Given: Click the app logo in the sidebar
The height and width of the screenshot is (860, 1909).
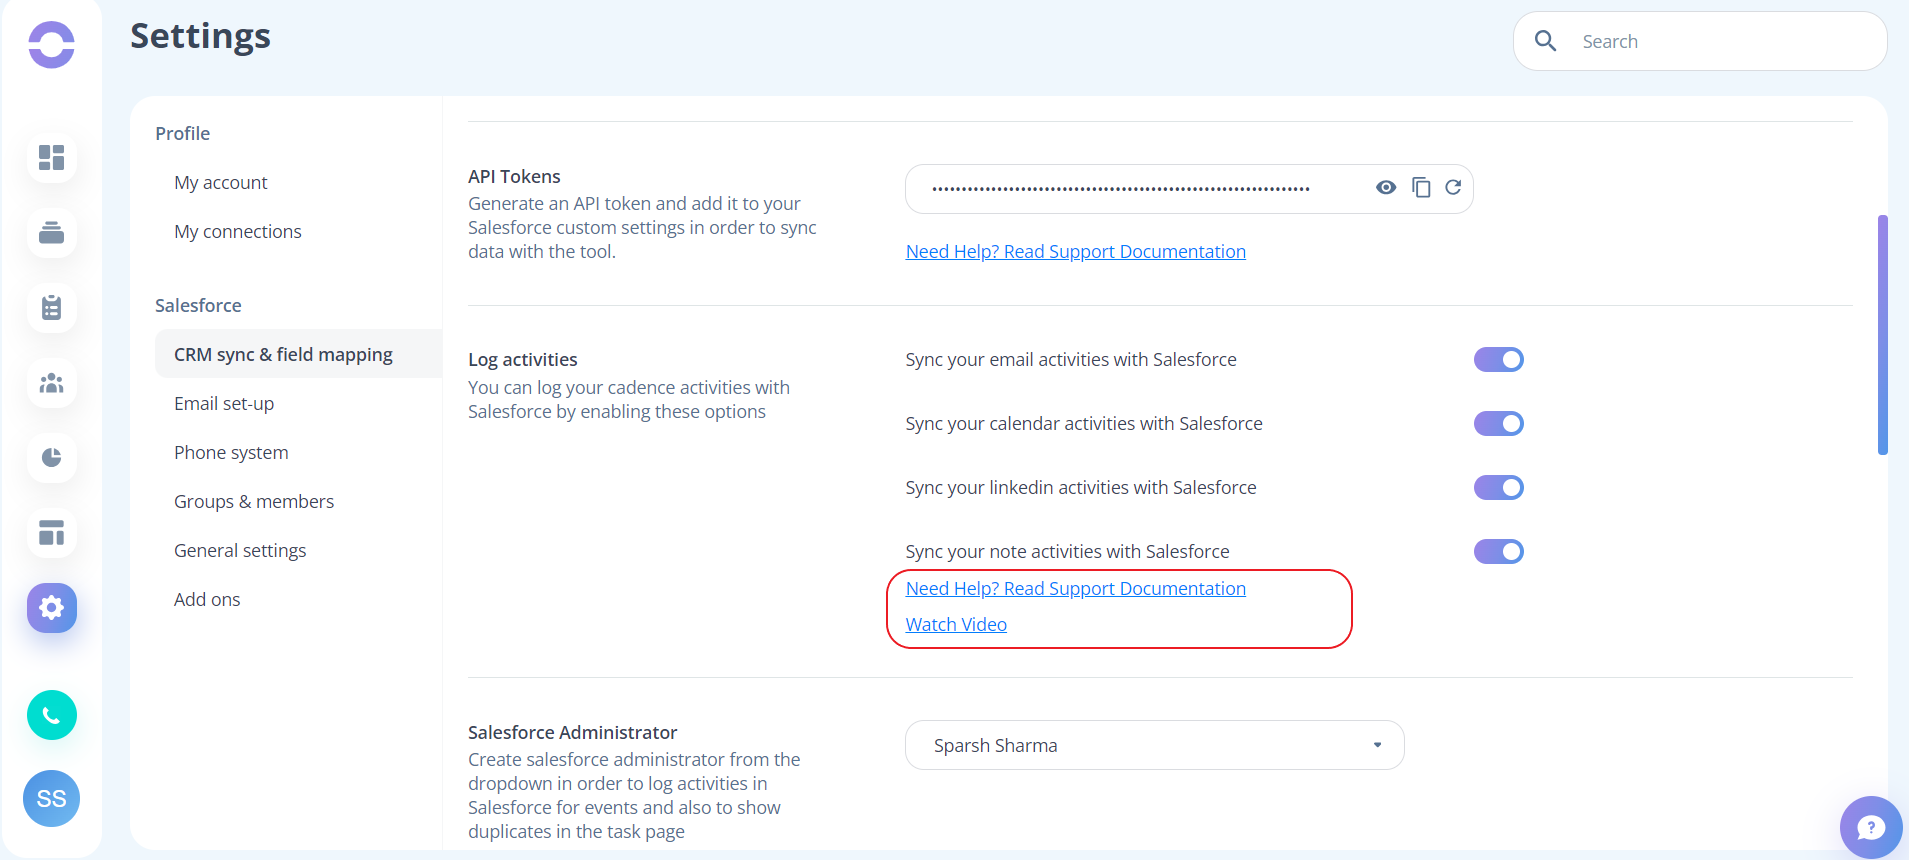Looking at the screenshot, I should [x=51, y=45].
